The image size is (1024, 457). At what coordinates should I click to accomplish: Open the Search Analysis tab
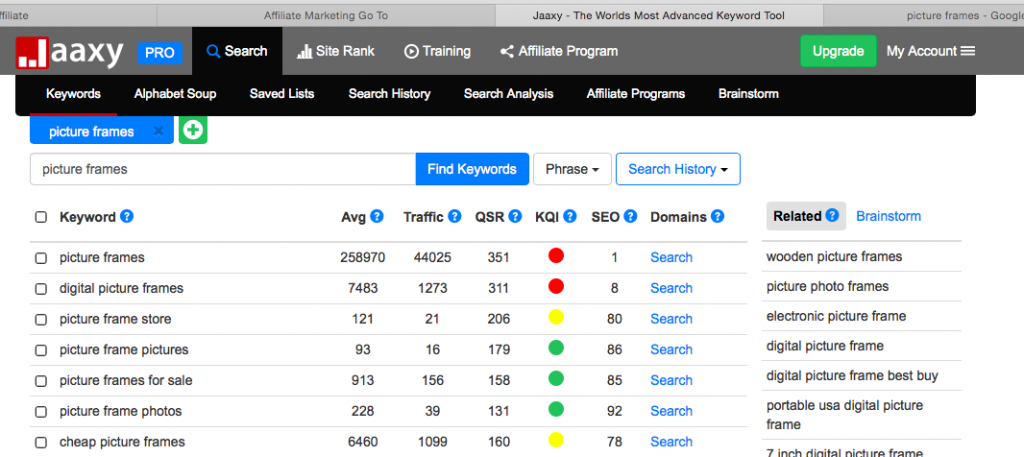508,94
